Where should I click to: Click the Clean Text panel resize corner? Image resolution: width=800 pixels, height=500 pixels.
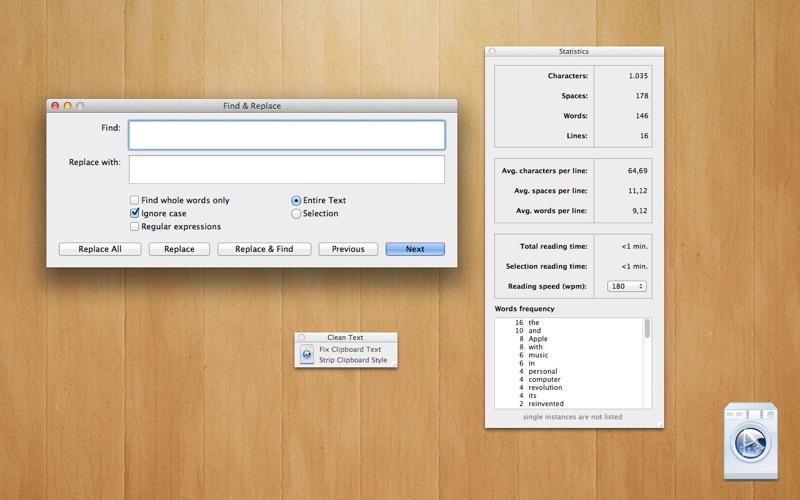(x=394, y=363)
